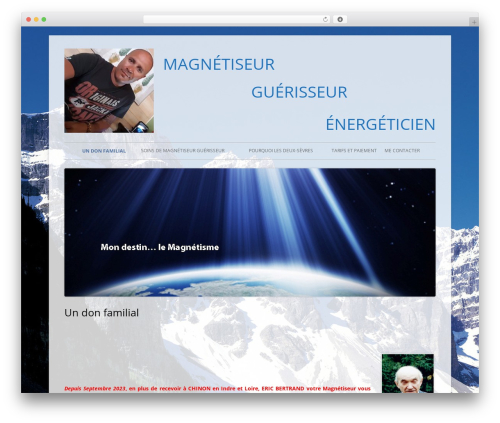Image resolution: width=500 pixels, height=423 pixels.
Task: Click the red 'Depuis Septembre 2023' paragraph
Action: pyautogui.click(x=217, y=389)
